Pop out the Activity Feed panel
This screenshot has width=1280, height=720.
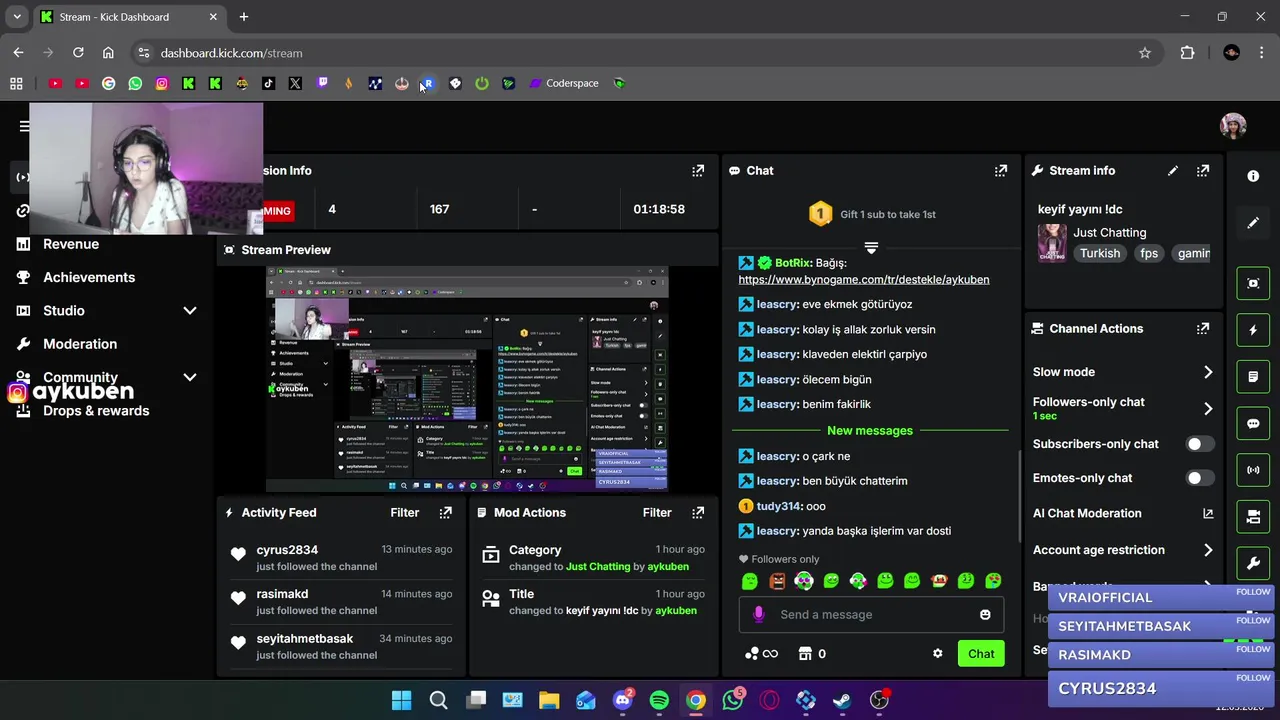446,512
